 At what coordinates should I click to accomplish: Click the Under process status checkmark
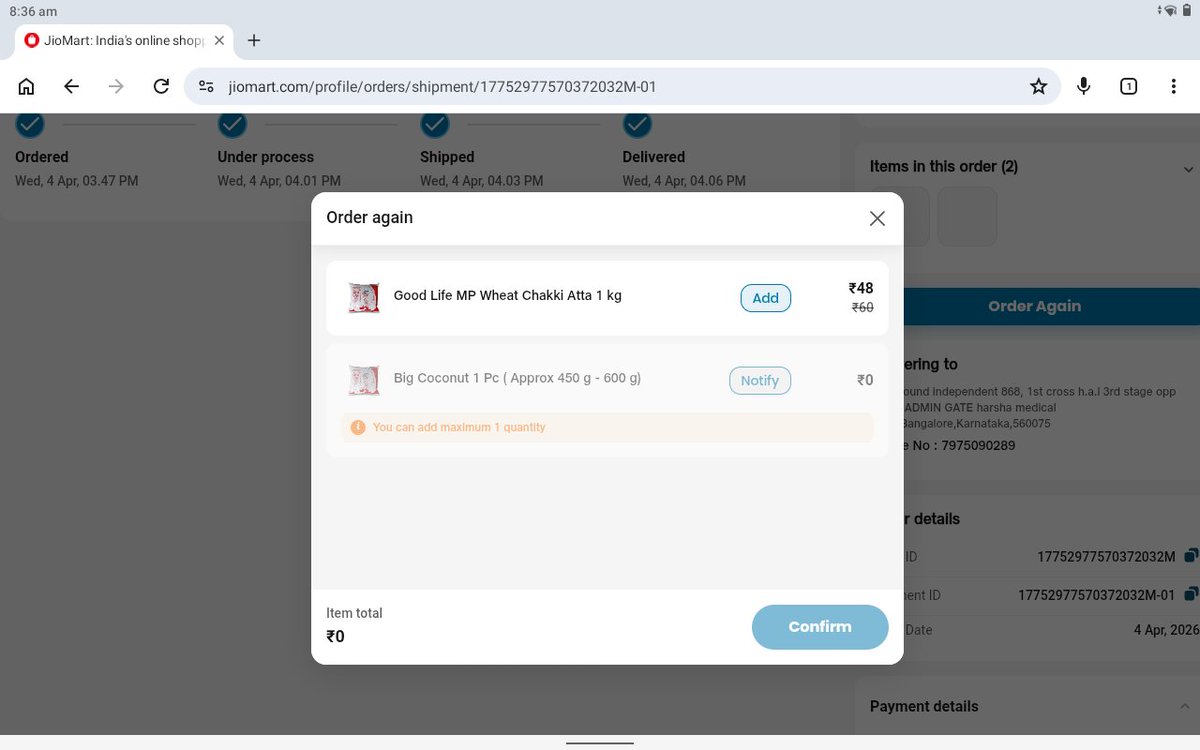pos(232,124)
